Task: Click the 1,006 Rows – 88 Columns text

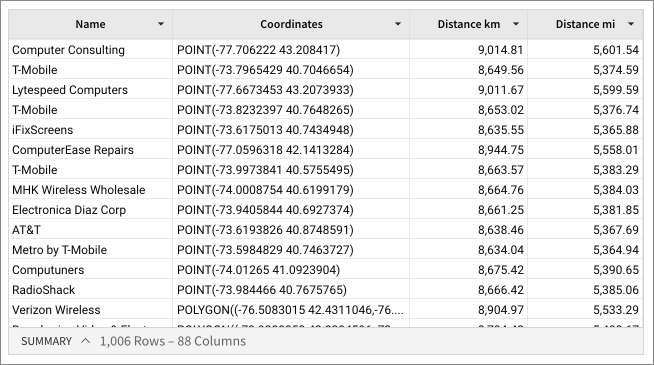Action: point(173,341)
